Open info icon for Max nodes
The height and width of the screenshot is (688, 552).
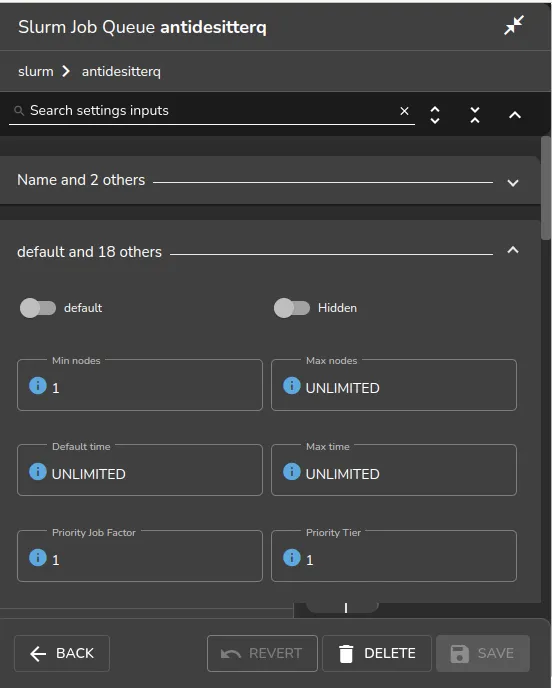tap(292, 386)
